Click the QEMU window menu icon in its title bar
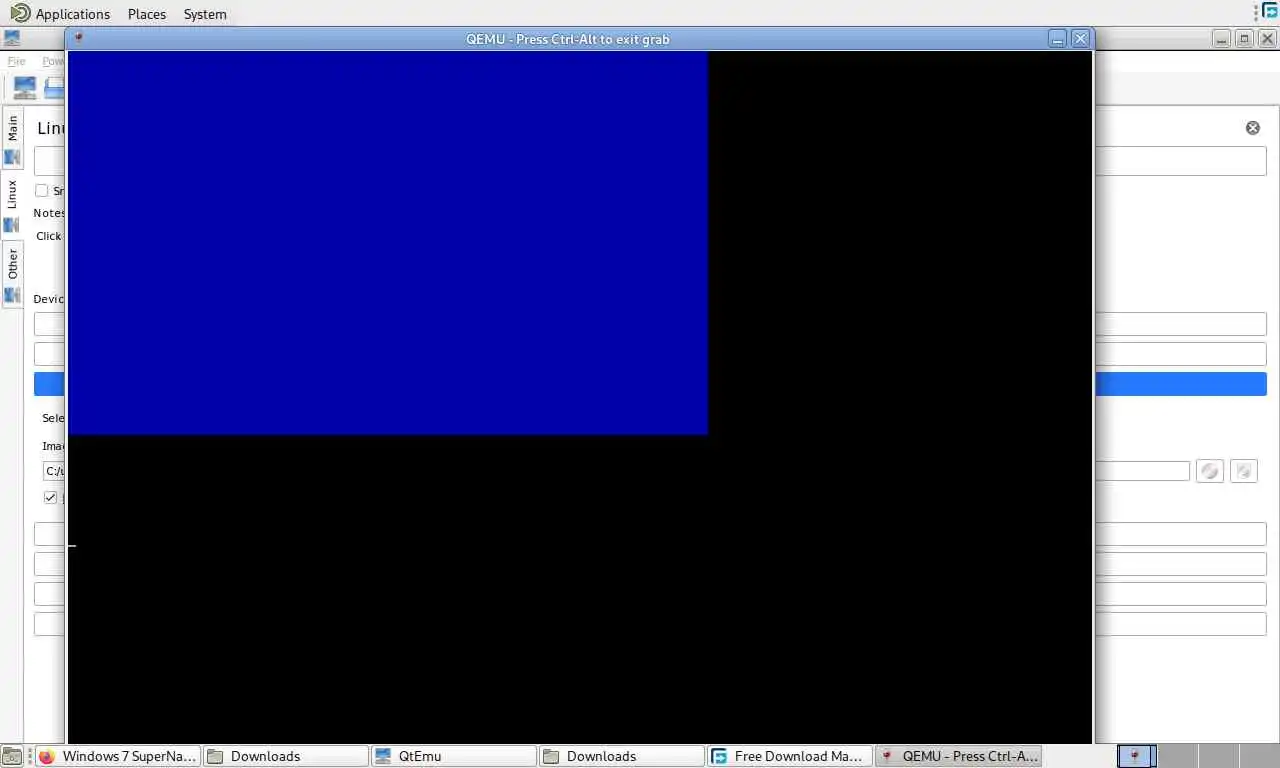1280x768 pixels. click(x=79, y=38)
